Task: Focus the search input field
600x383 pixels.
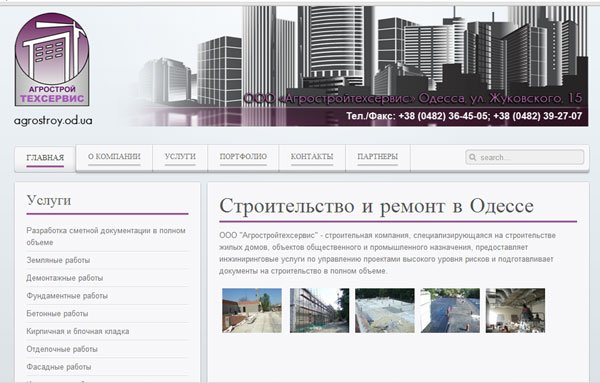Action: [525, 157]
